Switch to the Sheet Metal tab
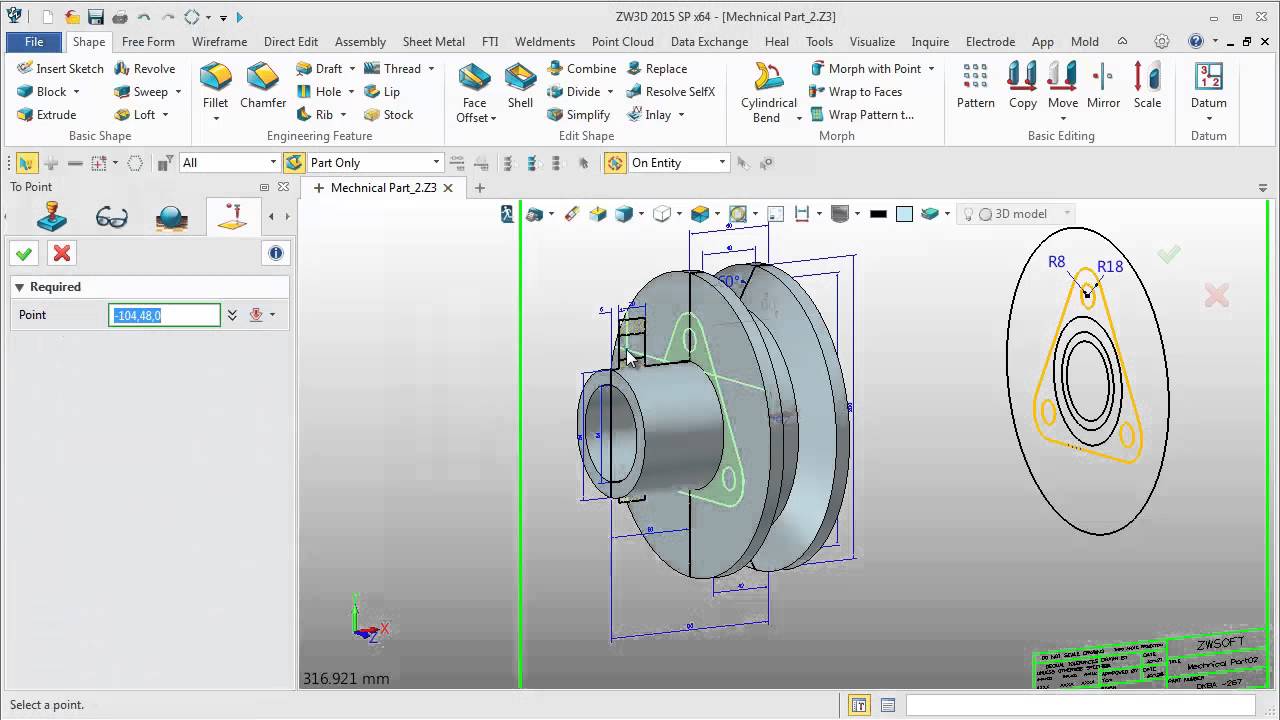The height and width of the screenshot is (720, 1280). (433, 42)
